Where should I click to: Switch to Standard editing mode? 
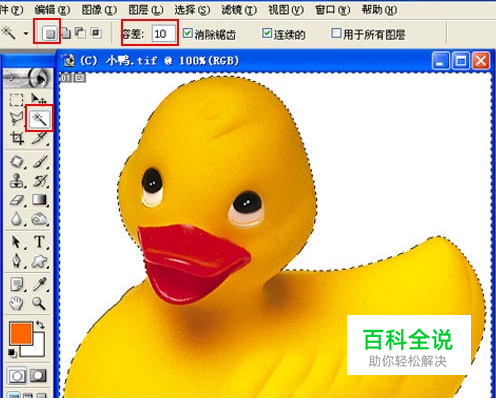(x=17, y=376)
